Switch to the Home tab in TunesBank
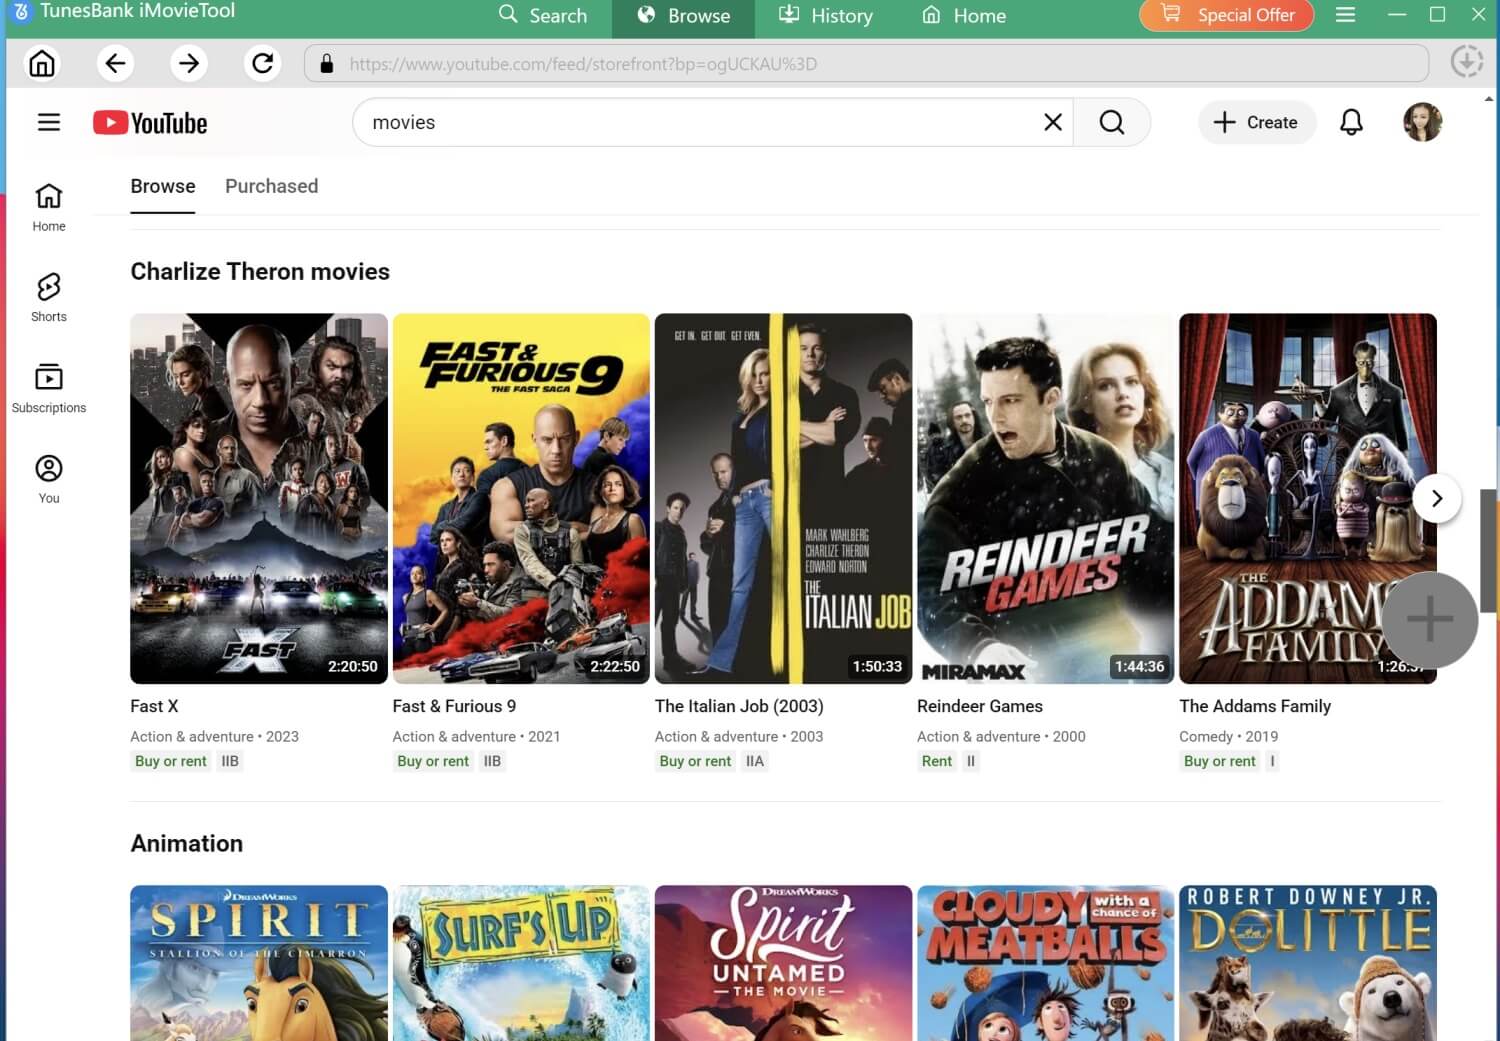Image resolution: width=1500 pixels, height=1041 pixels. [x=964, y=16]
